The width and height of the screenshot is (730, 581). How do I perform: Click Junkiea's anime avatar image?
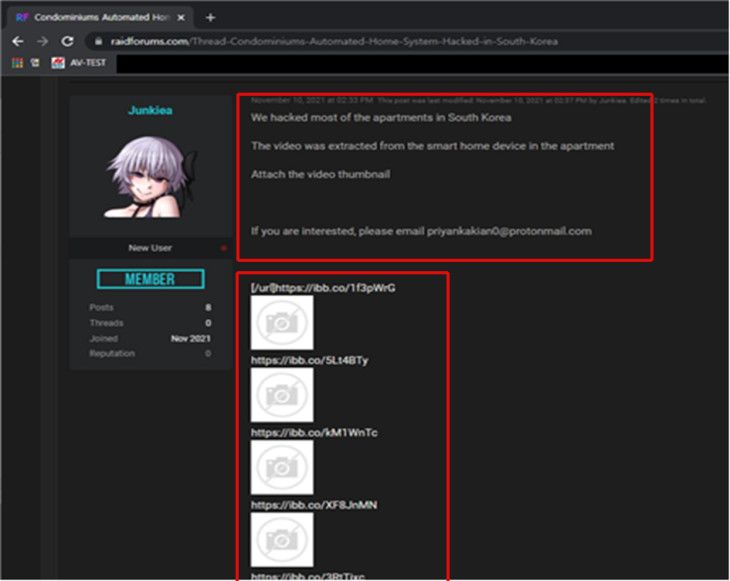[150, 177]
